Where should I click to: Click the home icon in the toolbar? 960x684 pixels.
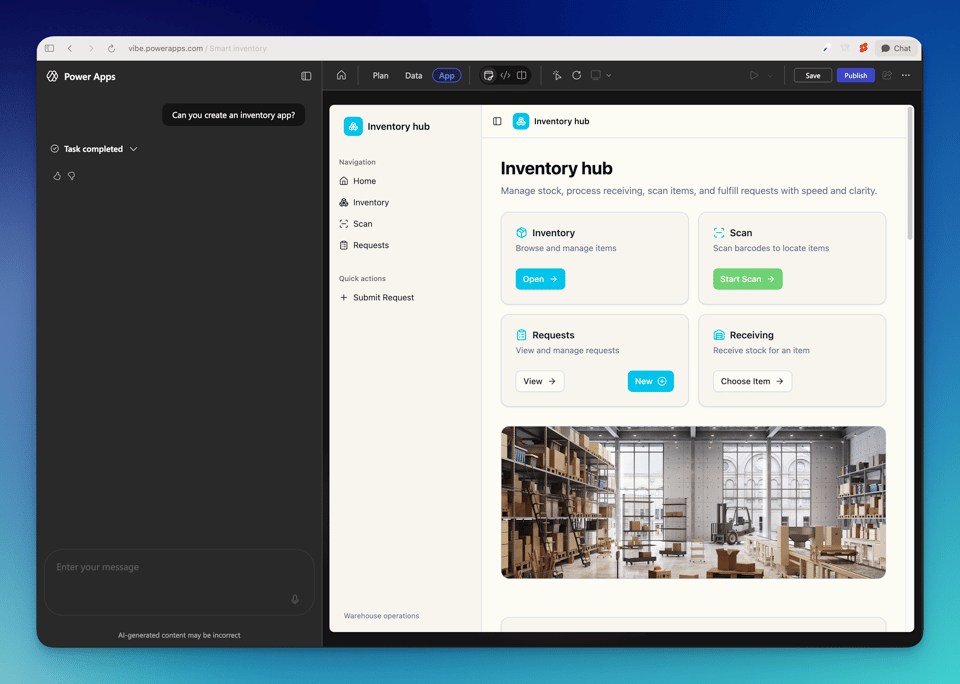[x=341, y=76]
